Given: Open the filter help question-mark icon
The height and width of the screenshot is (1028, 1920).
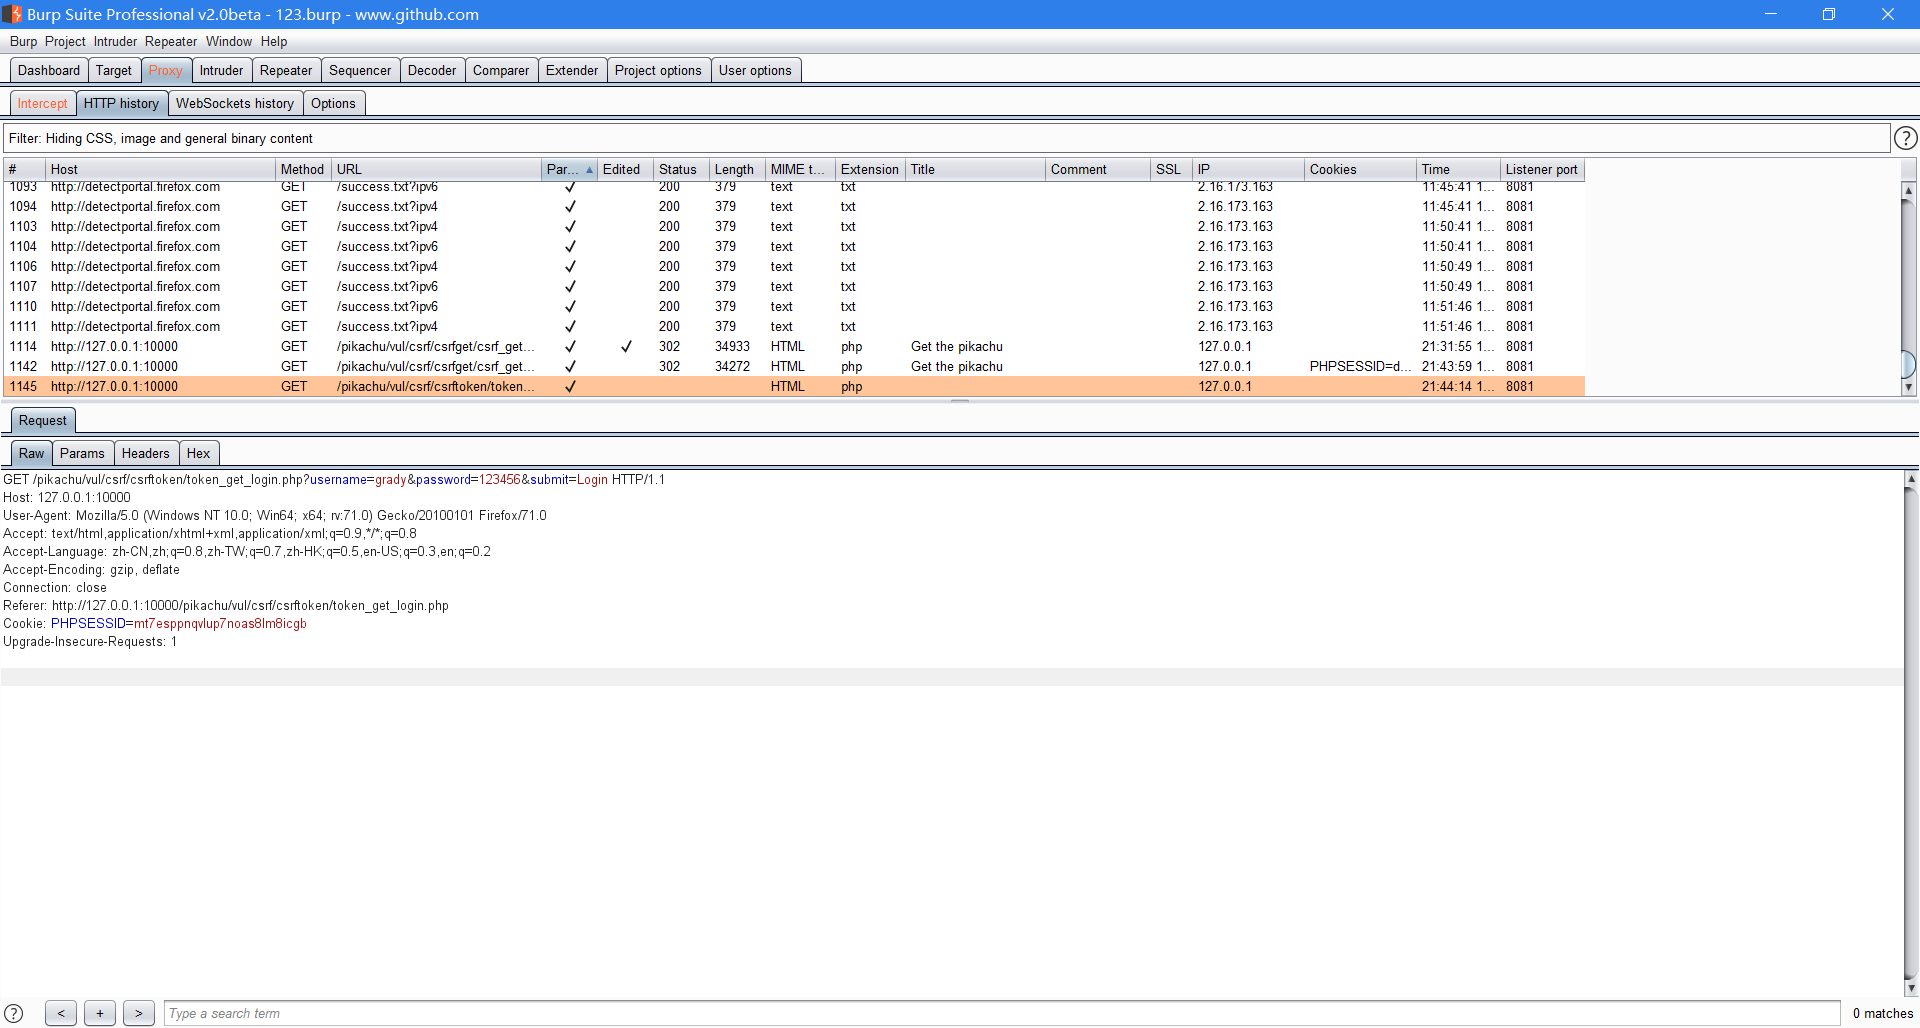Looking at the screenshot, I should (1906, 138).
